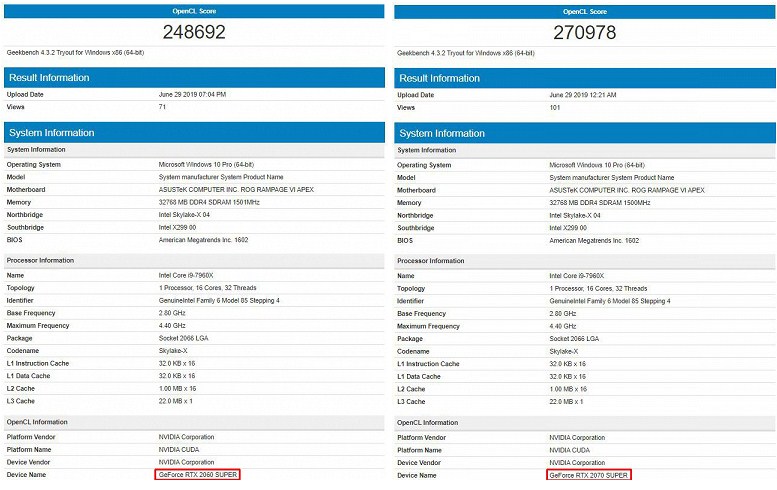Click OpenCL Score banner above 270978

click(585, 11)
